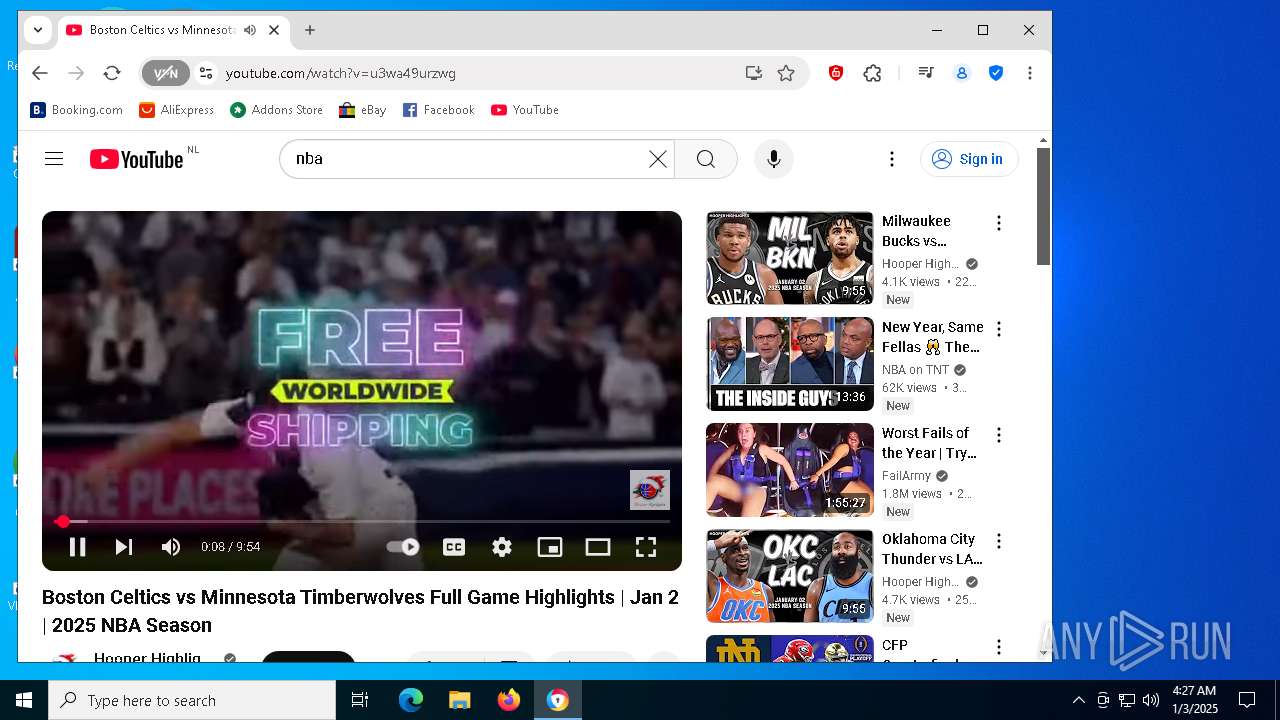Toggle the VPN badge in address bar
The image size is (1280, 720).
point(165,73)
